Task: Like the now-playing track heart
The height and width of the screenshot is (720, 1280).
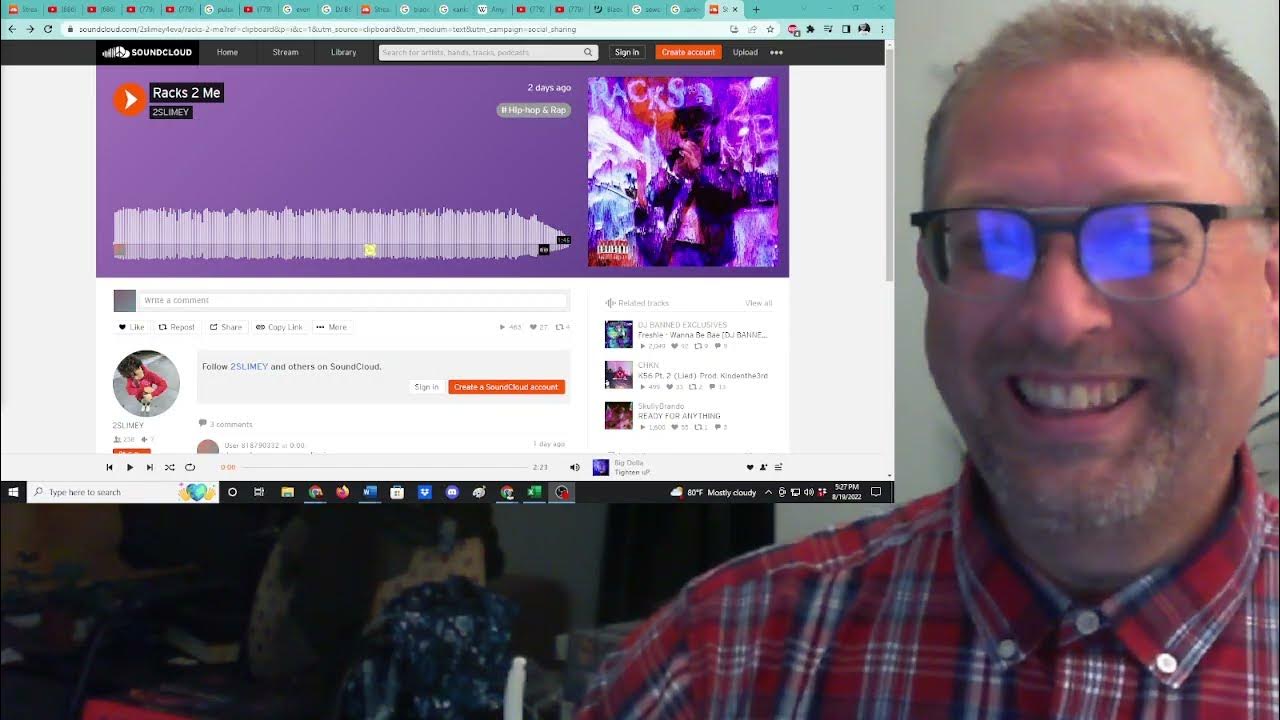Action: coord(749,467)
